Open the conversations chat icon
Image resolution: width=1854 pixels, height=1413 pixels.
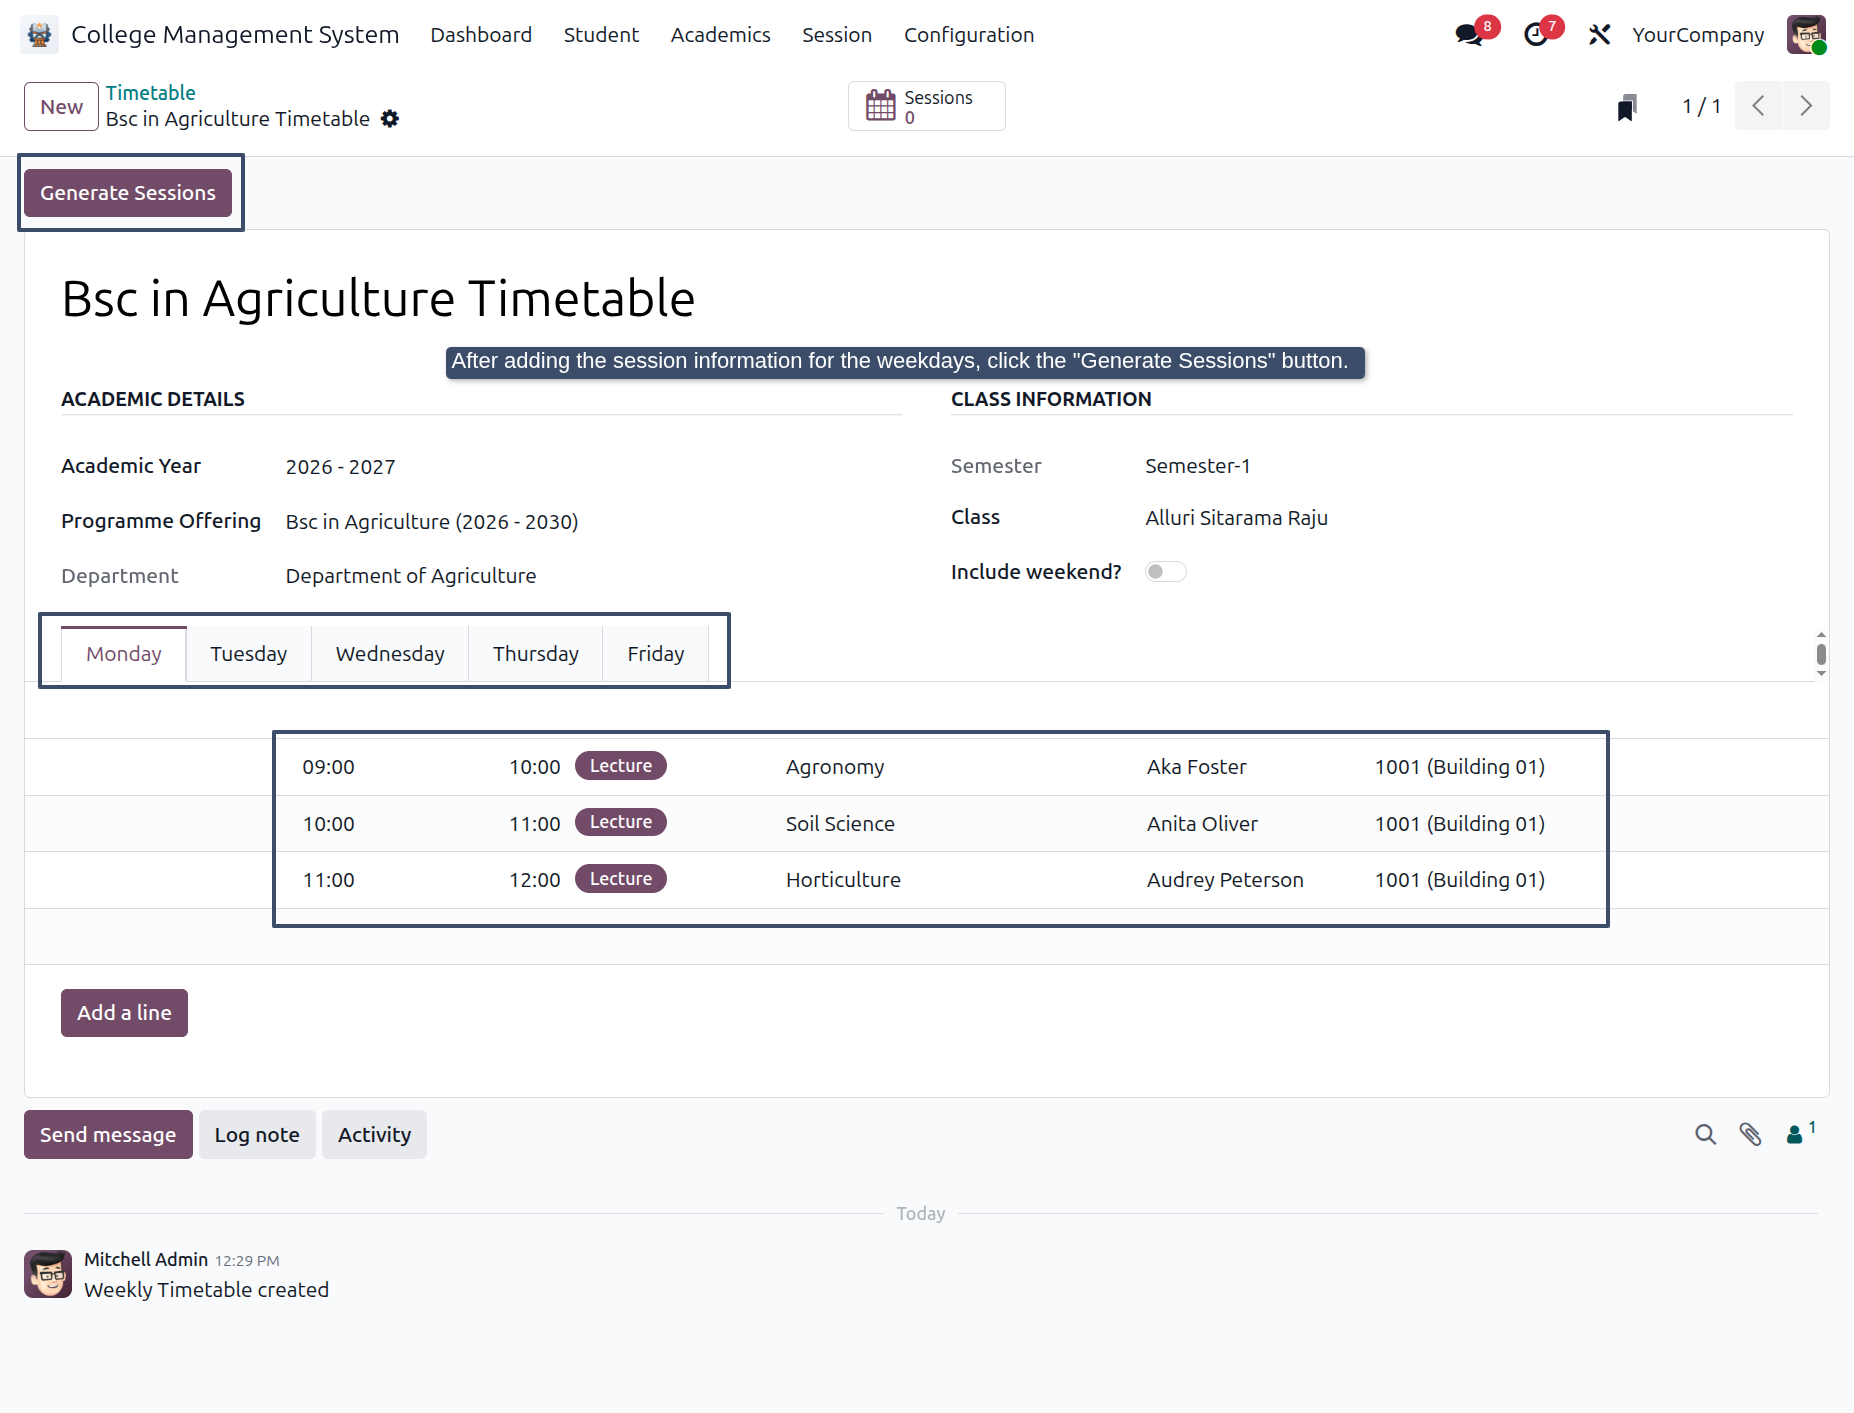tap(1469, 35)
